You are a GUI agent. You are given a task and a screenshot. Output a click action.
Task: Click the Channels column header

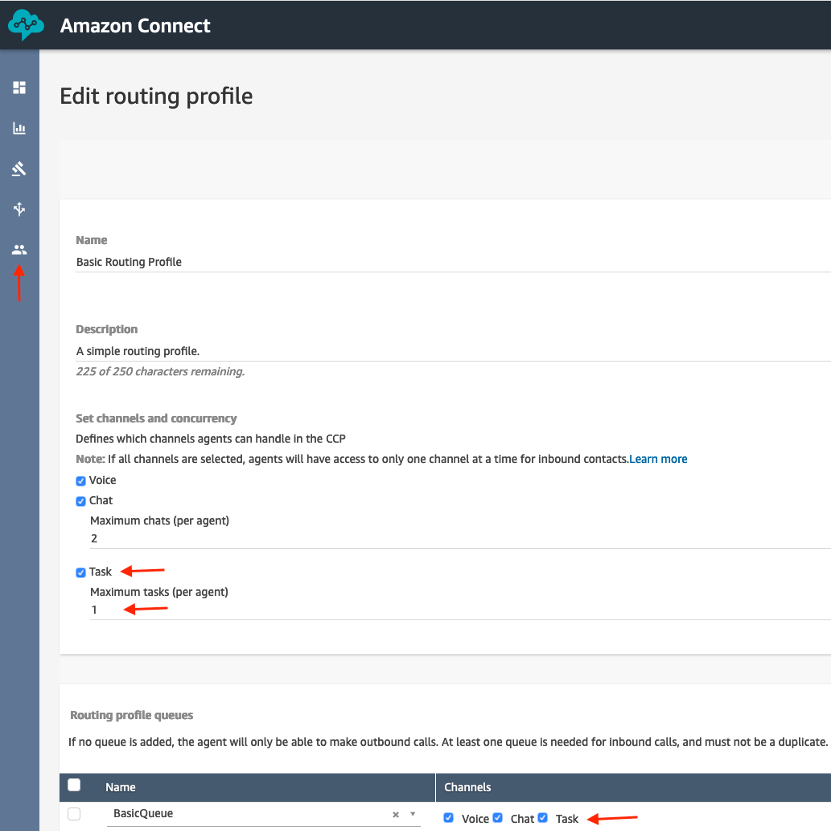(x=468, y=787)
